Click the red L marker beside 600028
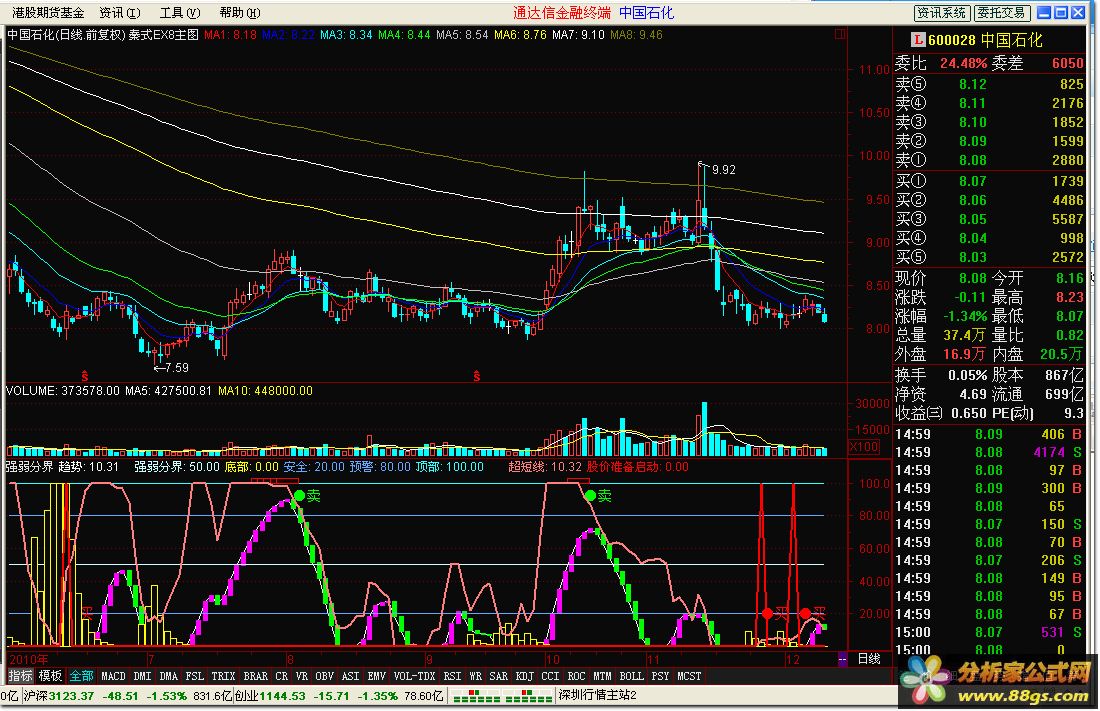 [918, 40]
